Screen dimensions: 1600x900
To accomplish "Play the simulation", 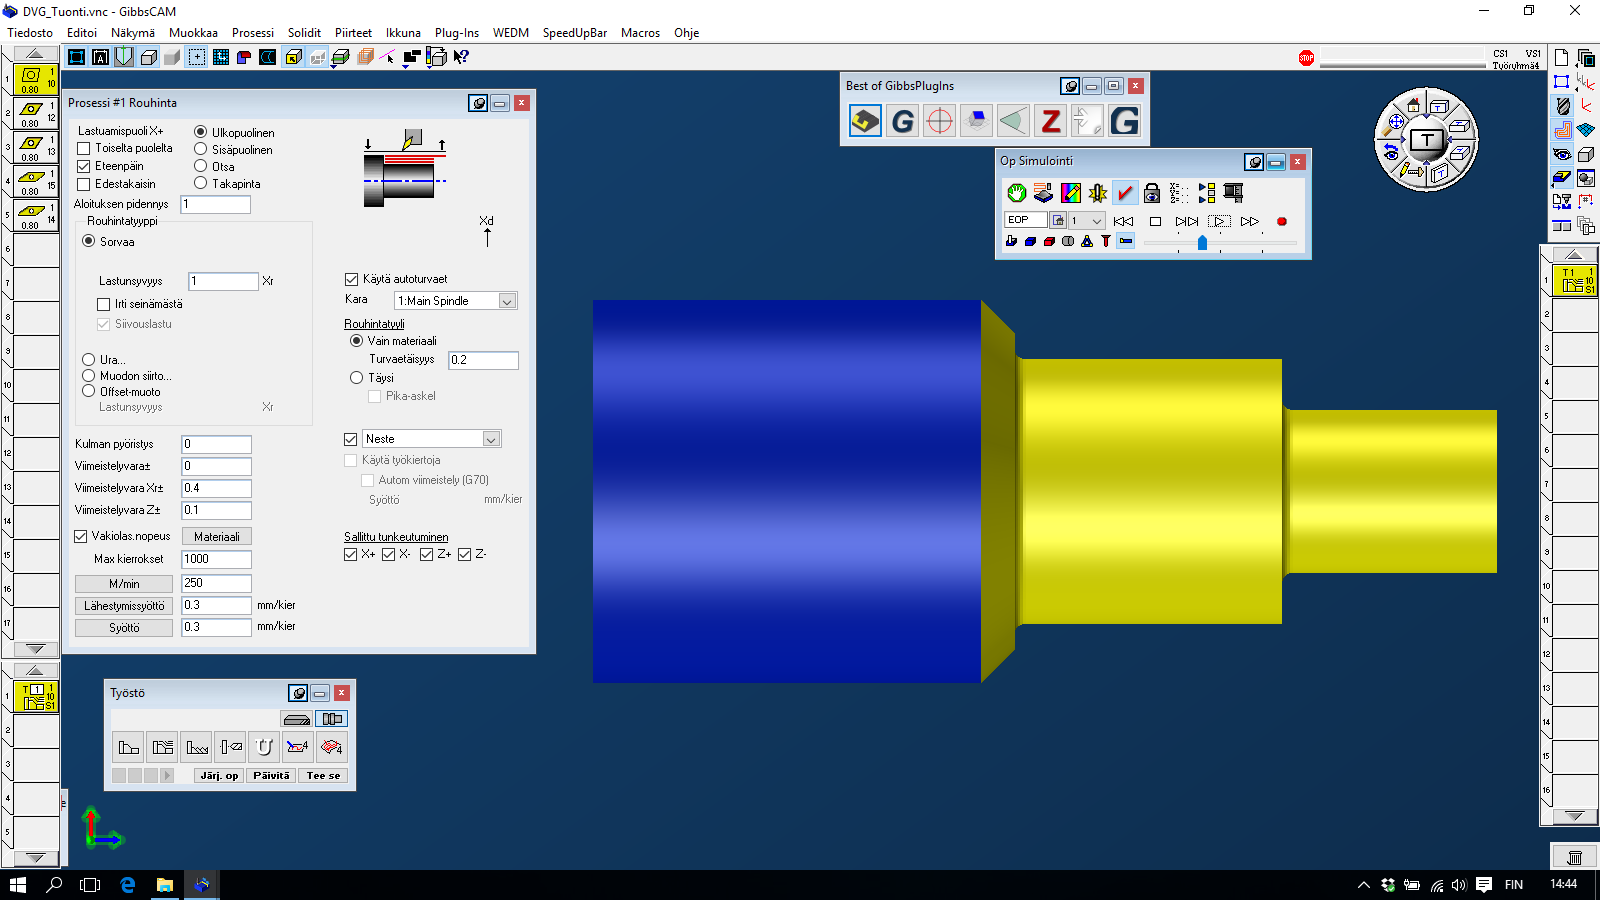I will pyautogui.click(x=1219, y=221).
